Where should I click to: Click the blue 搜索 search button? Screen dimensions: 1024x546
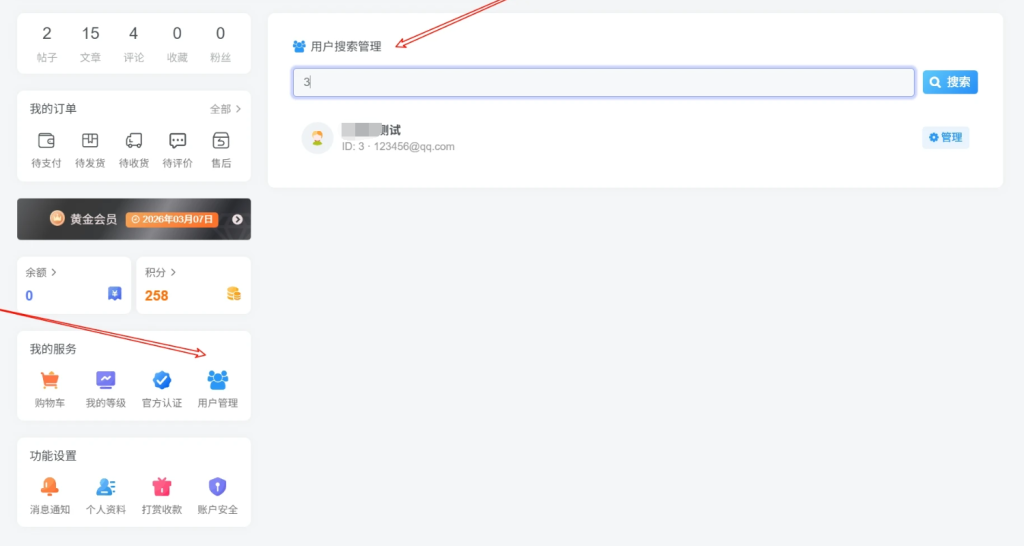(x=950, y=82)
